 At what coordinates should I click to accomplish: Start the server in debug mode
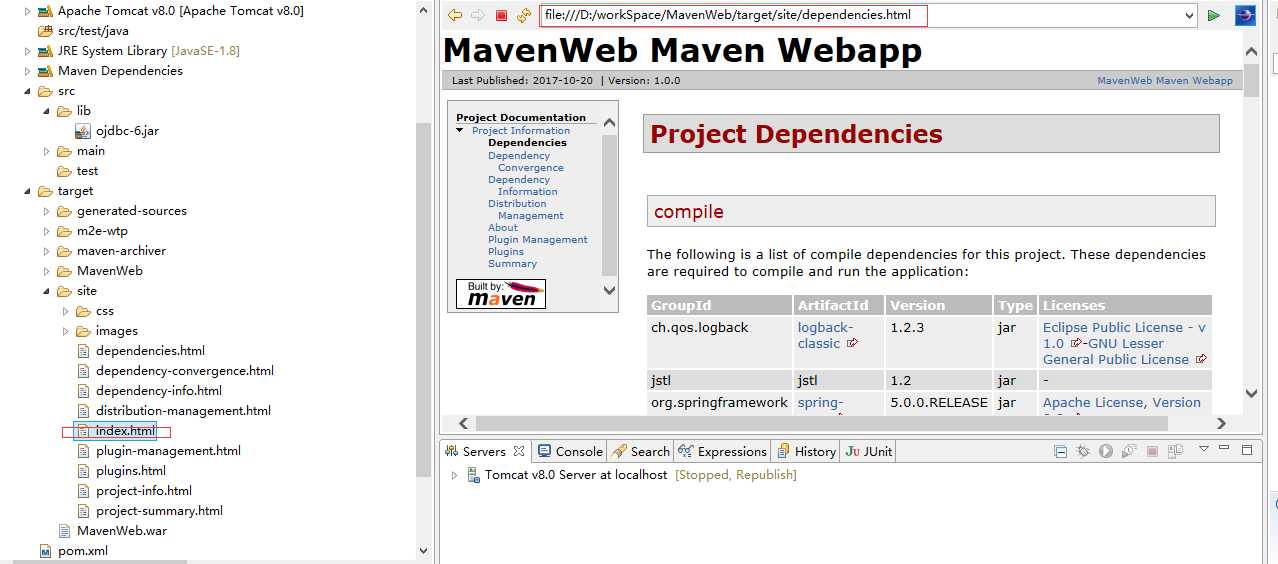1083,452
